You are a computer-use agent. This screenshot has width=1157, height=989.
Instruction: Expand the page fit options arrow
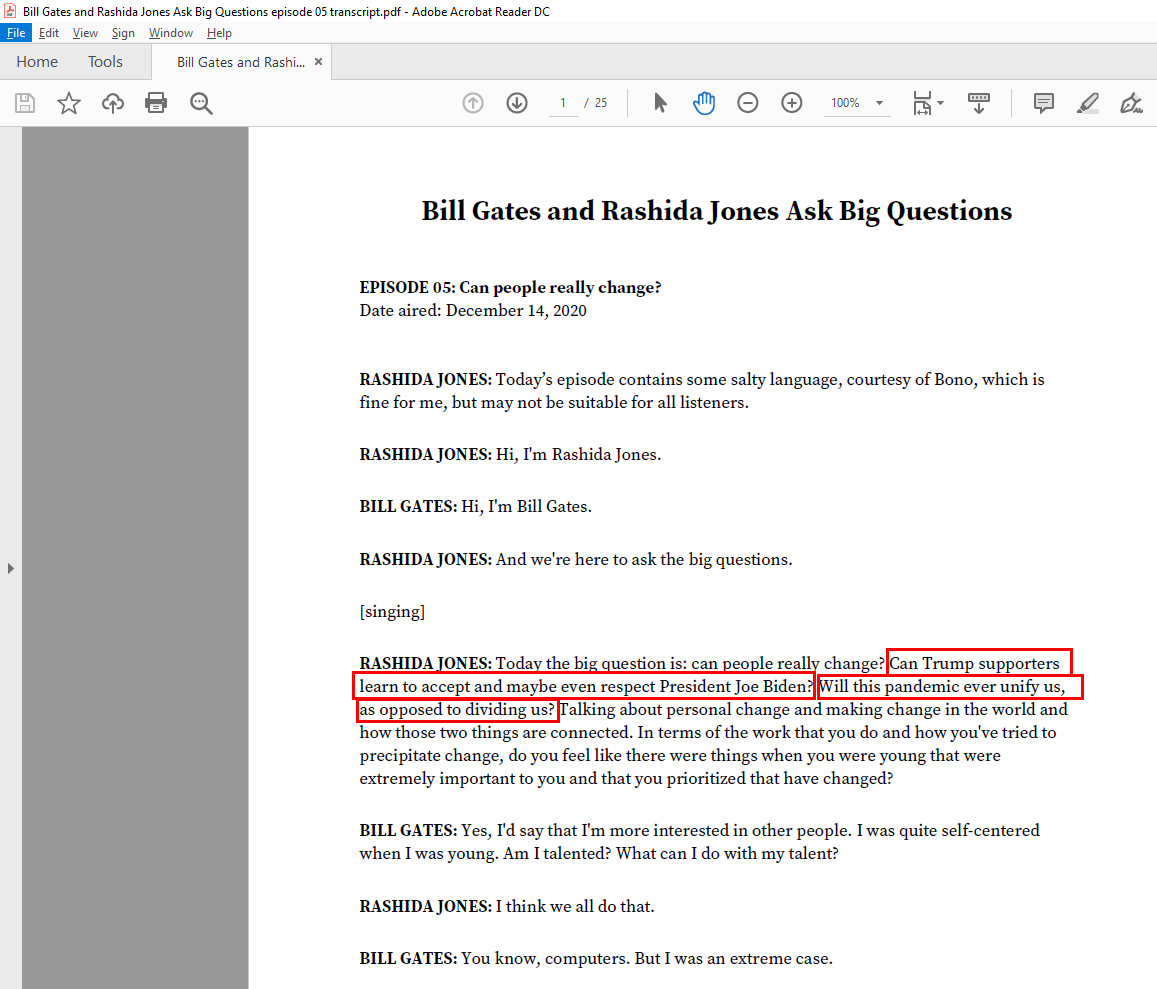(x=940, y=103)
